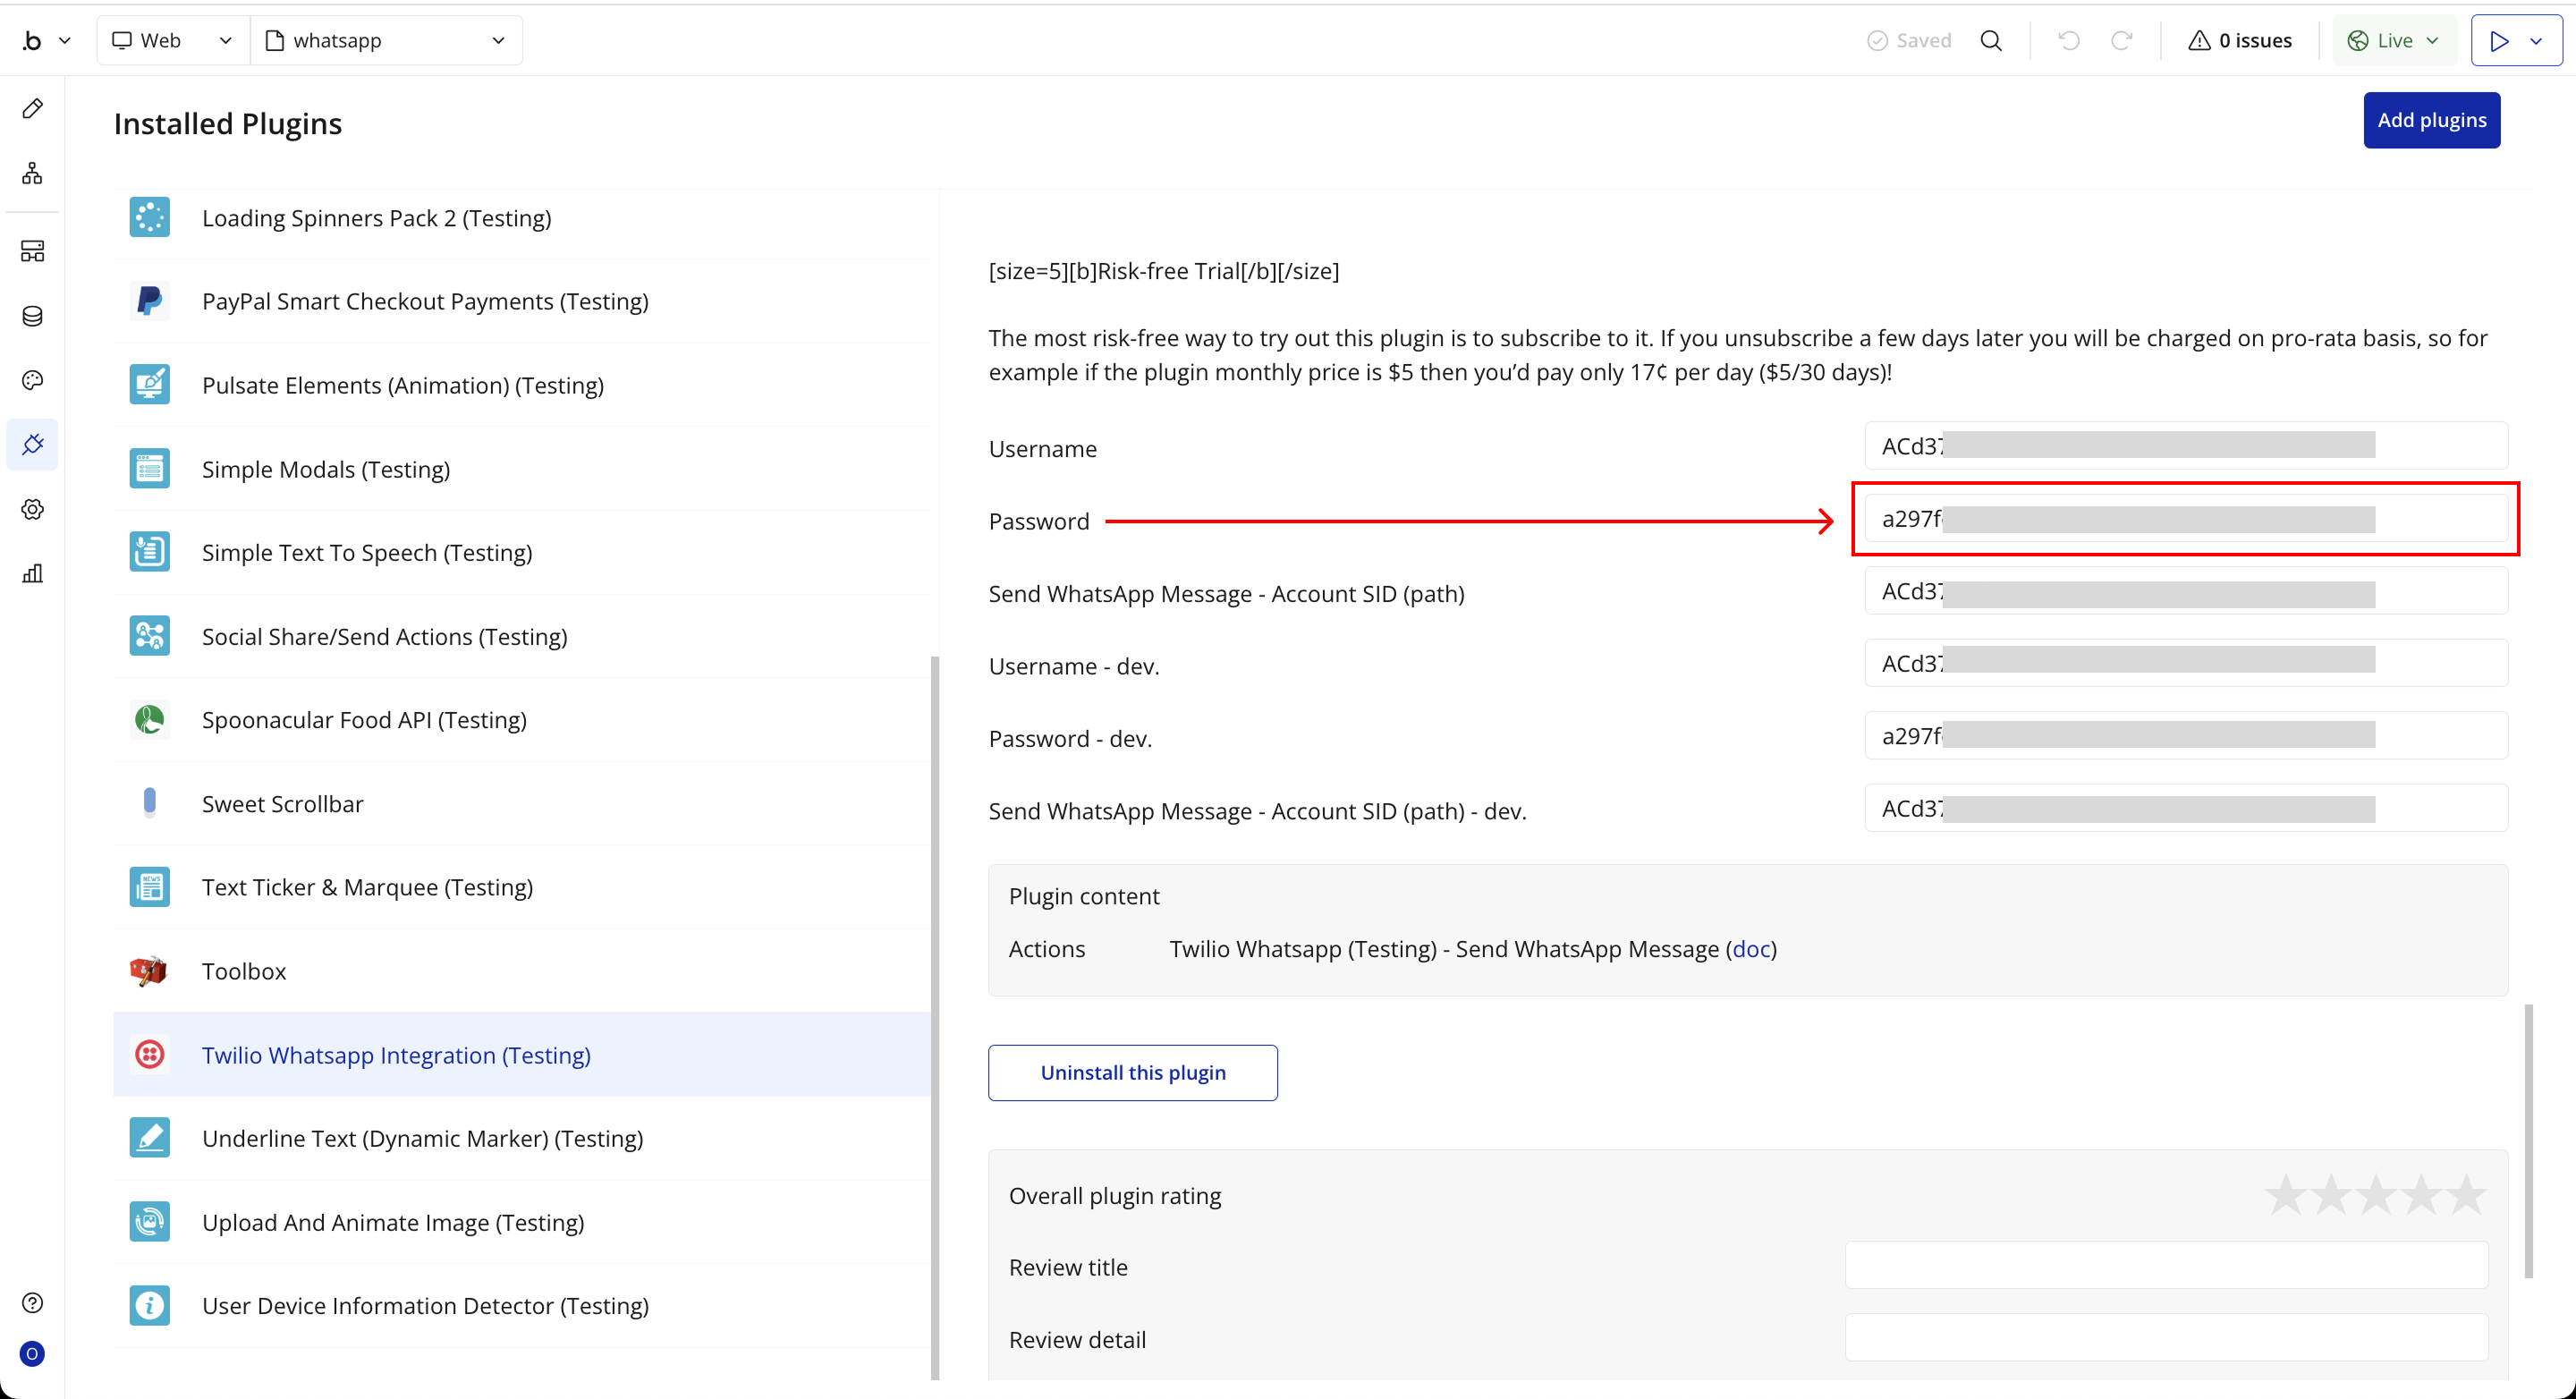Click Uninstall this plugin button

point(1132,1072)
